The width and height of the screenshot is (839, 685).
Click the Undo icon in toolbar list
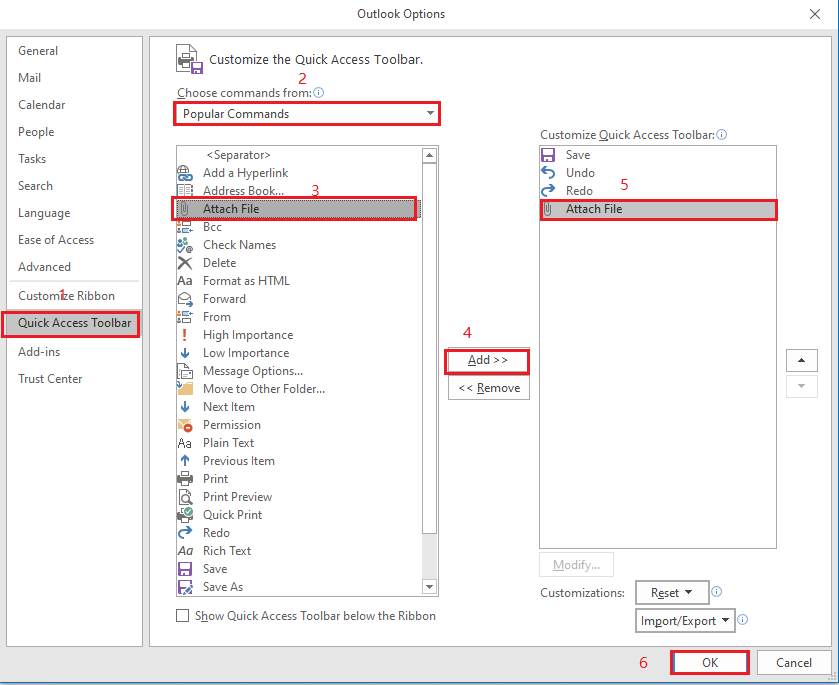pyautogui.click(x=548, y=173)
